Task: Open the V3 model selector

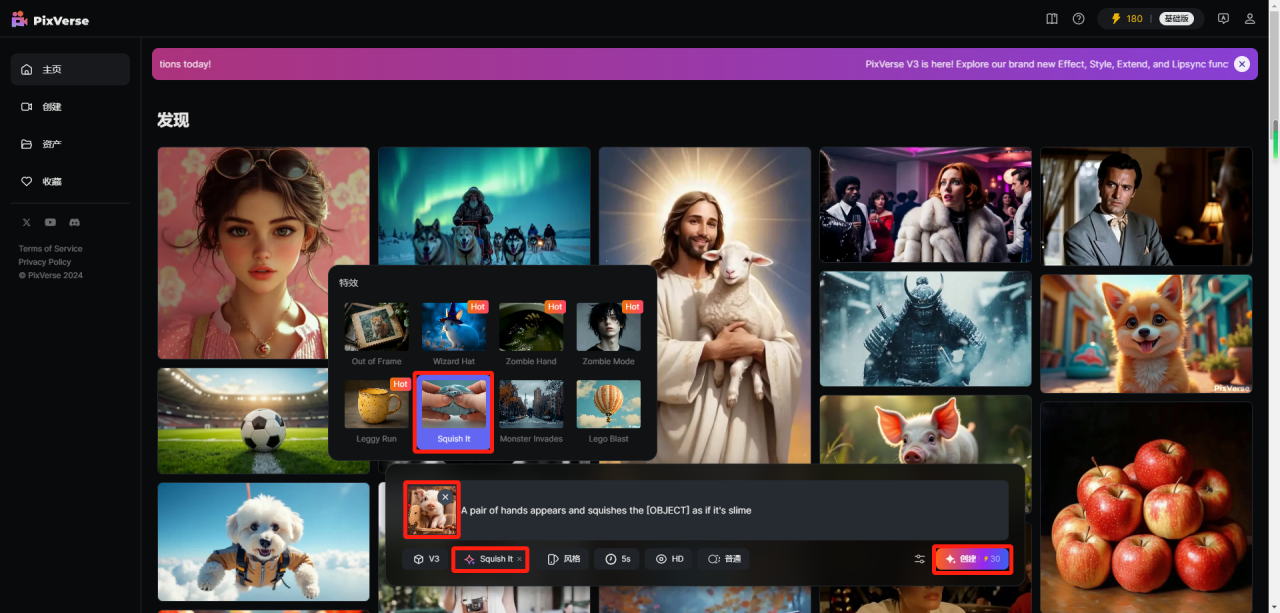Action: 426,559
